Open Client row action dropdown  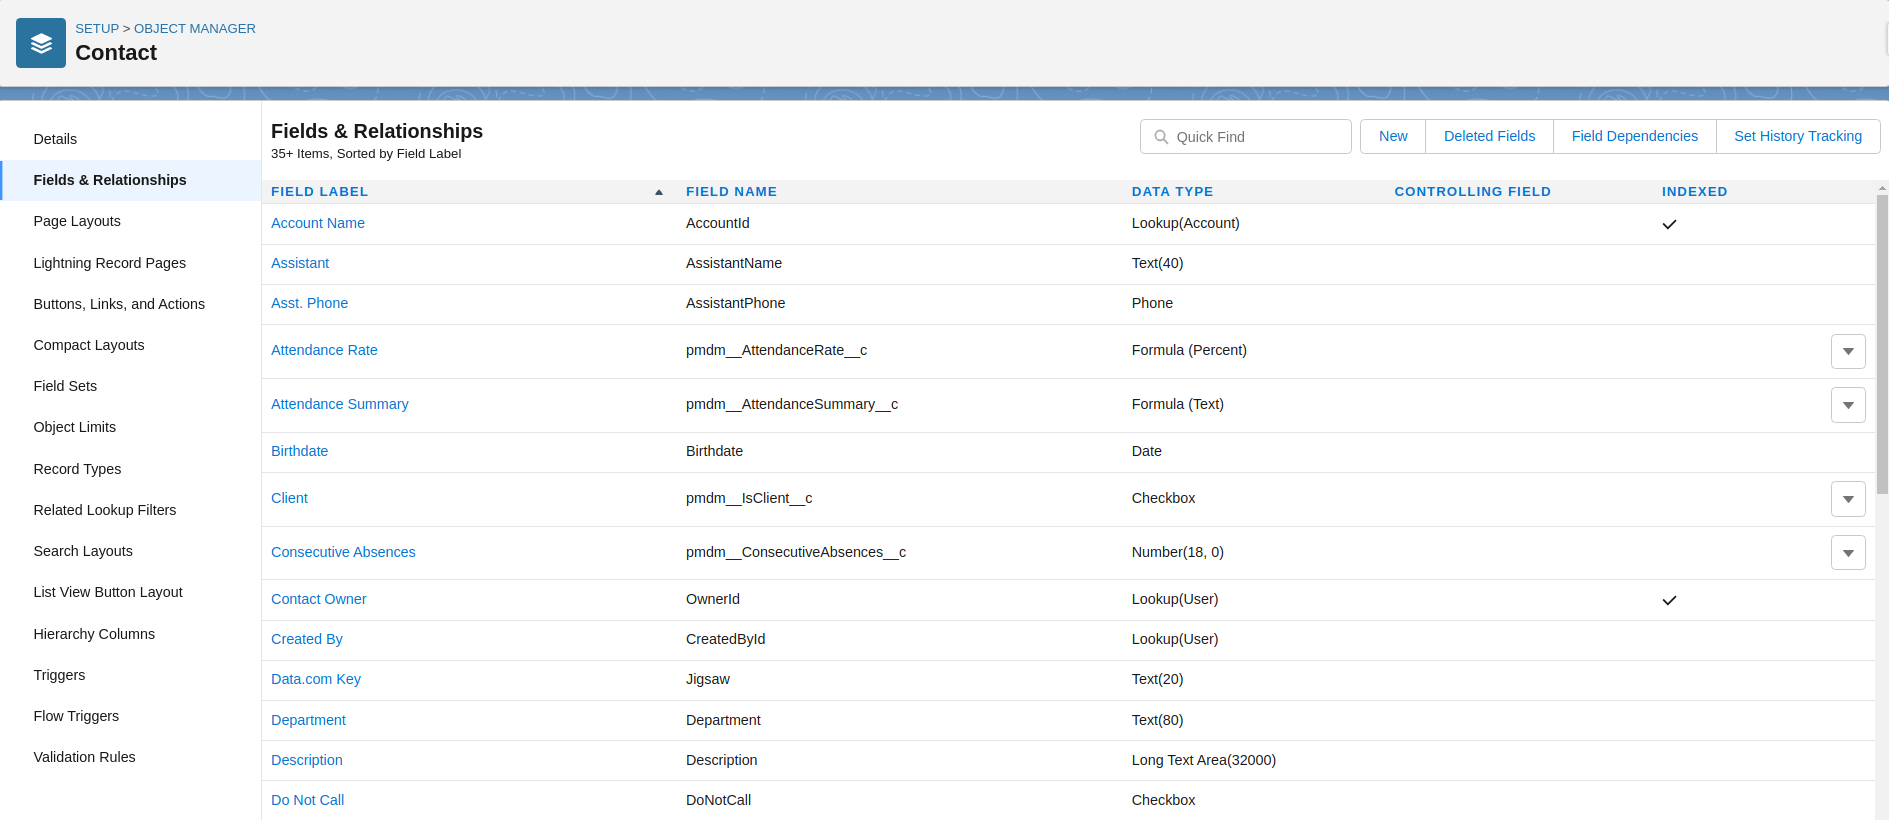pos(1848,499)
